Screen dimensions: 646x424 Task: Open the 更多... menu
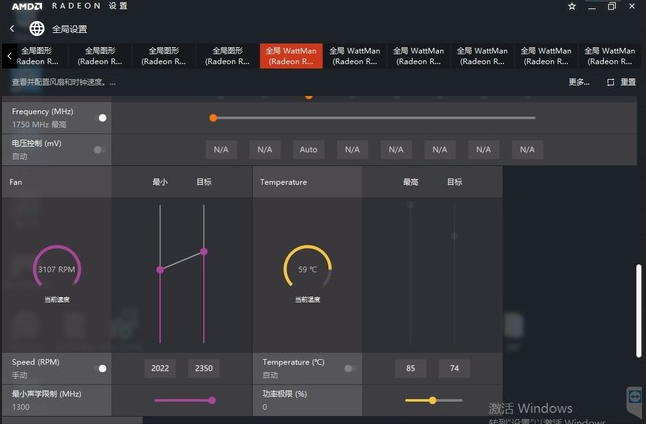pos(579,82)
